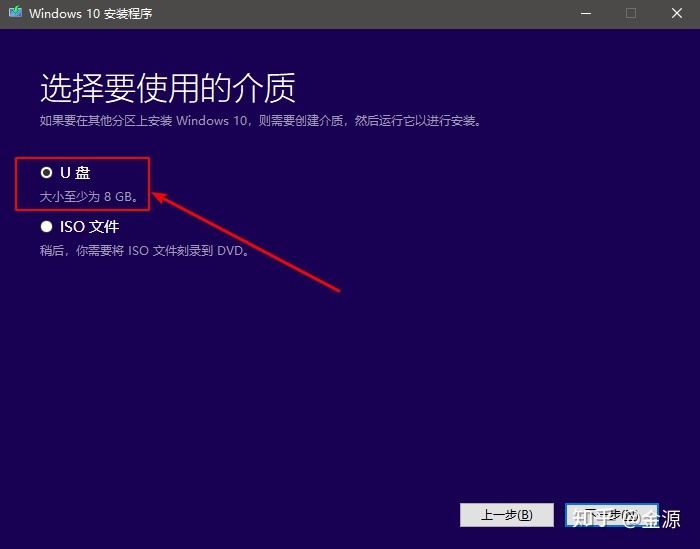Screen dimensions: 700x549
Task: Click the installation media explanation subtitle
Action: [x=260, y=121]
